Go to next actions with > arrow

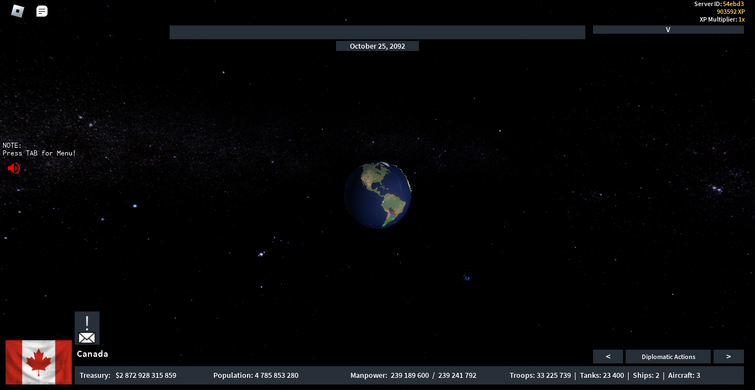tap(728, 357)
